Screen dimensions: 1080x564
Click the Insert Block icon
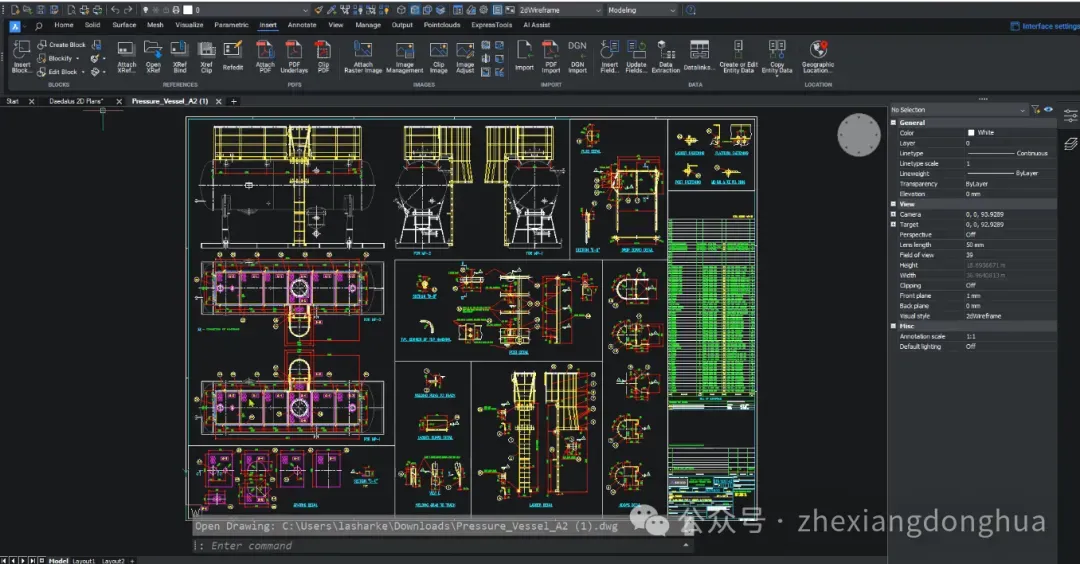22,49
